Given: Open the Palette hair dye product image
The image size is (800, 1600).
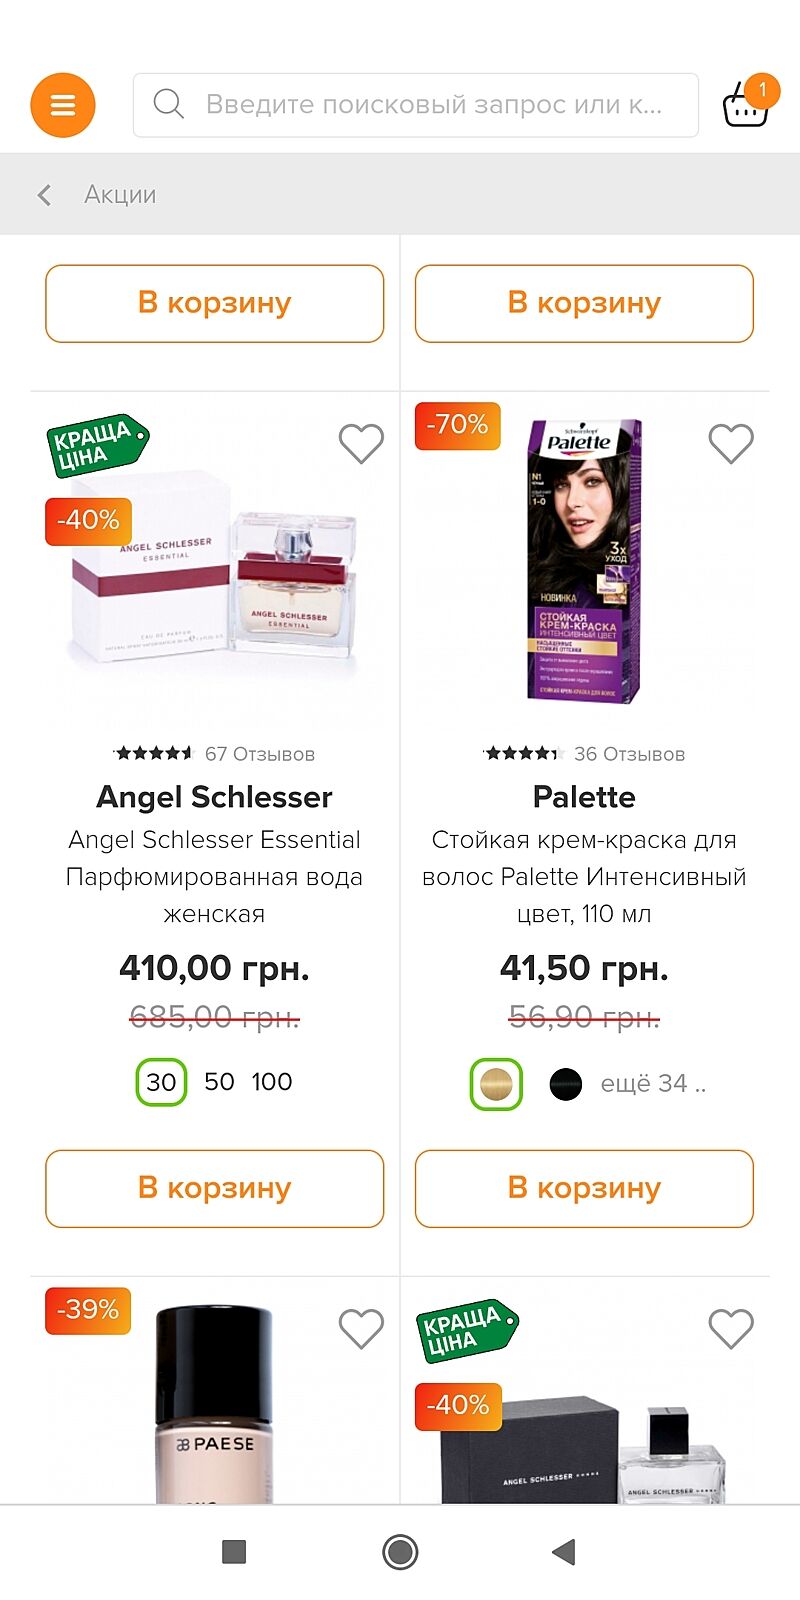Looking at the screenshot, I should pyautogui.click(x=584, y=560).
